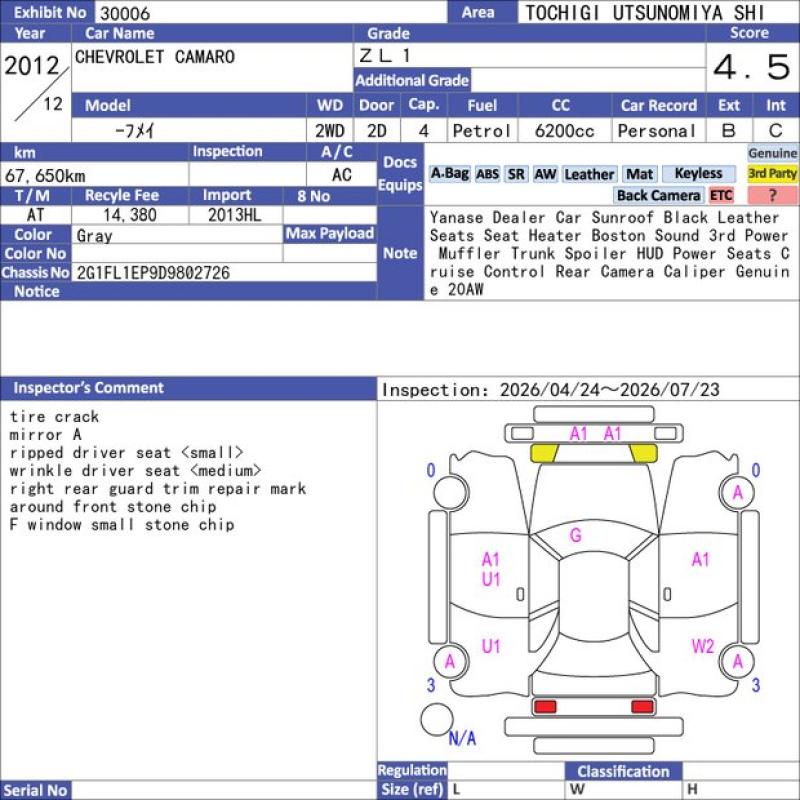Select the inspection date range 2026/04/24～2026/07/23
The image size is (800, 800).
pyautogui.click(x=610, y=390)
